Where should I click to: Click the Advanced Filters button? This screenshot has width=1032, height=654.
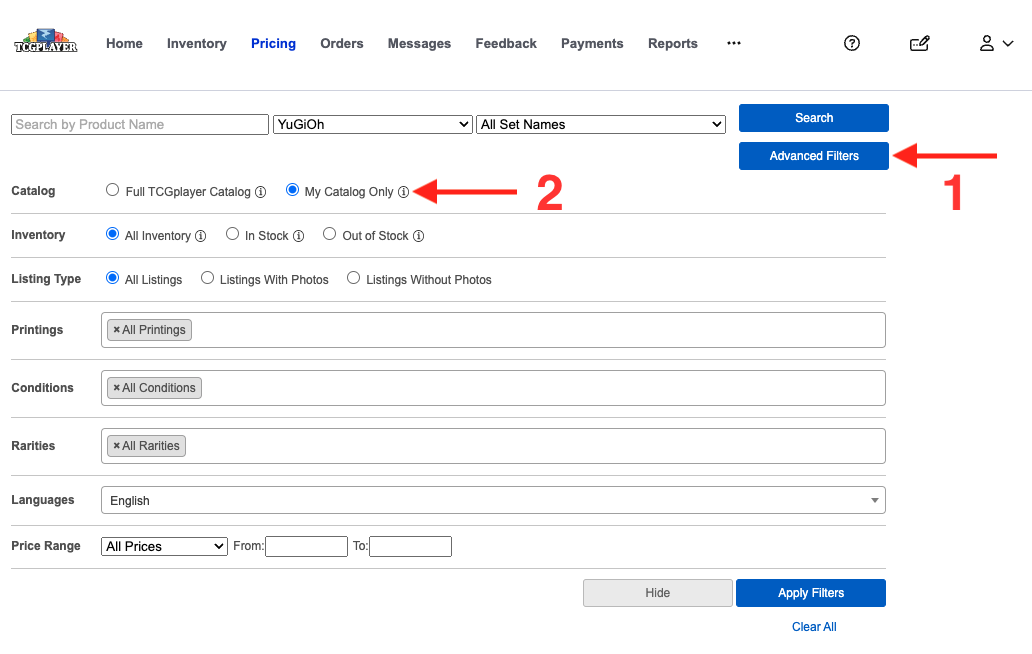(813, 156)
